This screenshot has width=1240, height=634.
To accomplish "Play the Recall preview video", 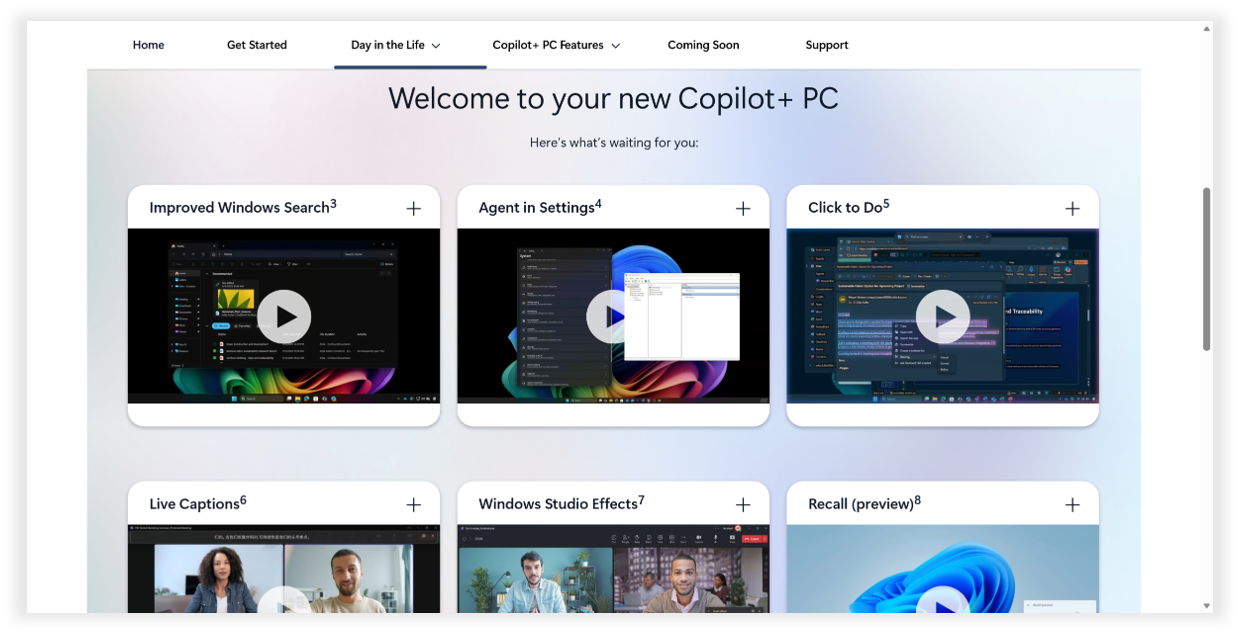I will coord(943,600).
